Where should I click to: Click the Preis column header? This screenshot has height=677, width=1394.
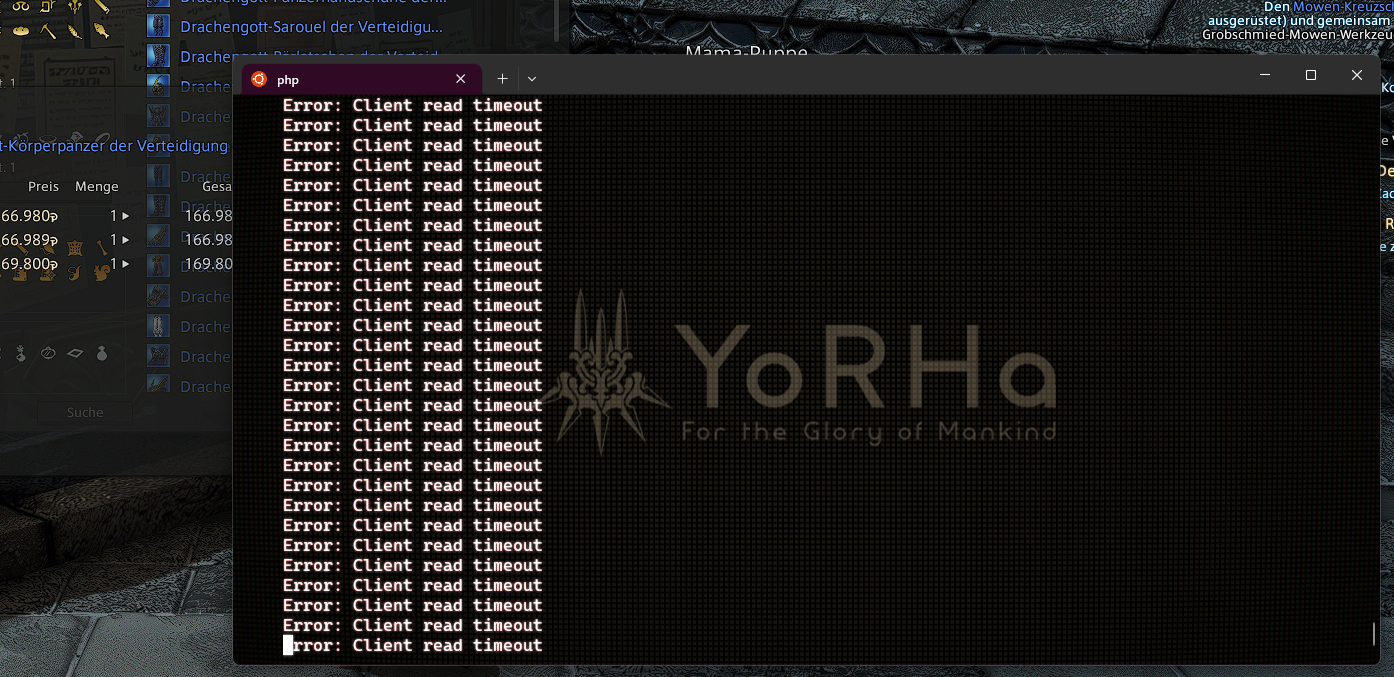43,186
